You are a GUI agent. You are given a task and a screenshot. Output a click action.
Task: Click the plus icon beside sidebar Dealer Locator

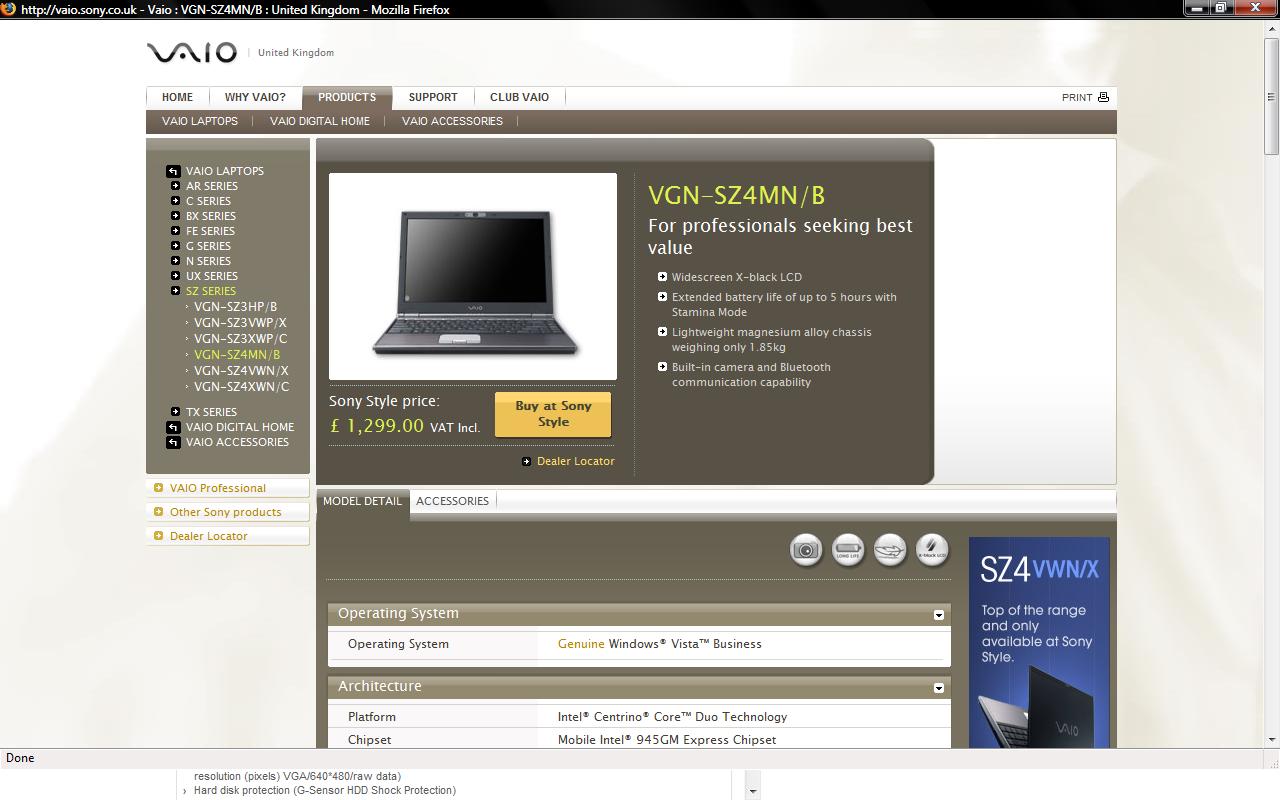[158, 536]
